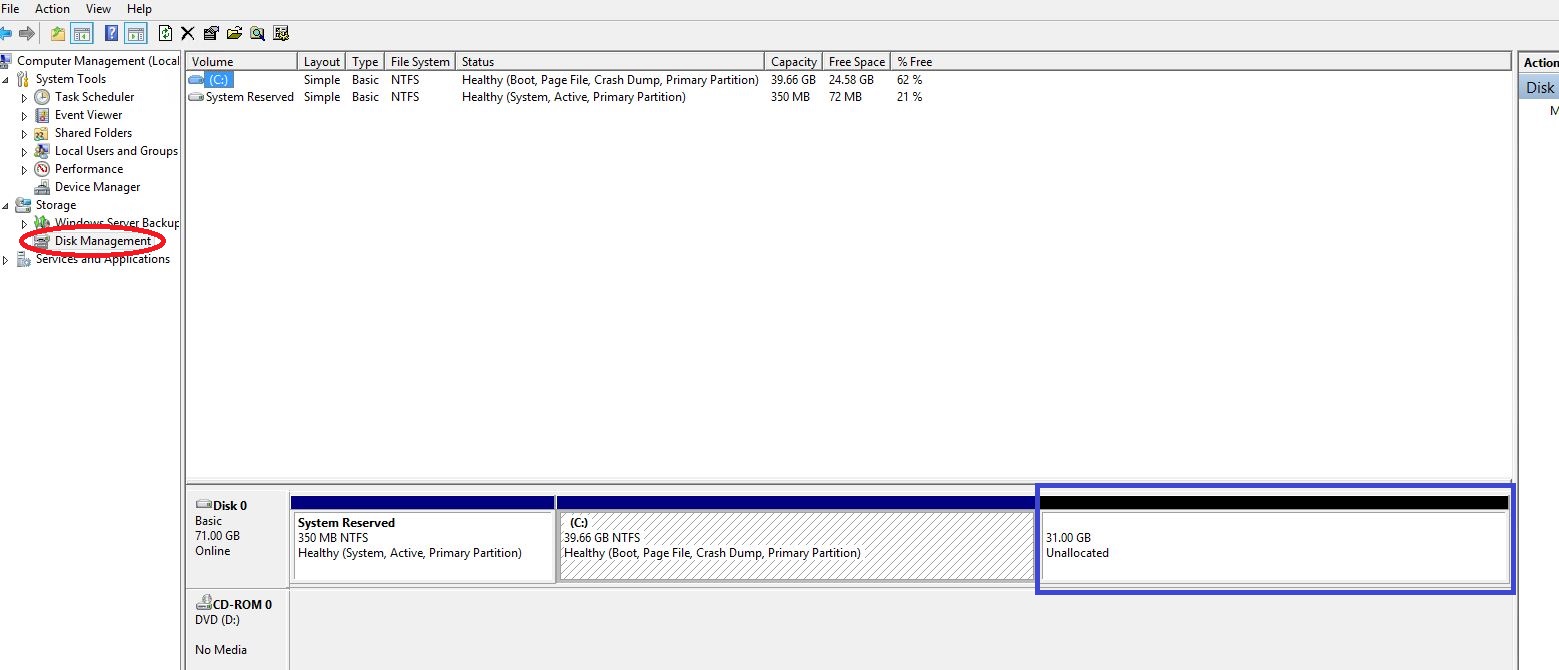Expand Local Users and Groups node
Viewport: 1559px width, 670px height.
(25, 152)
